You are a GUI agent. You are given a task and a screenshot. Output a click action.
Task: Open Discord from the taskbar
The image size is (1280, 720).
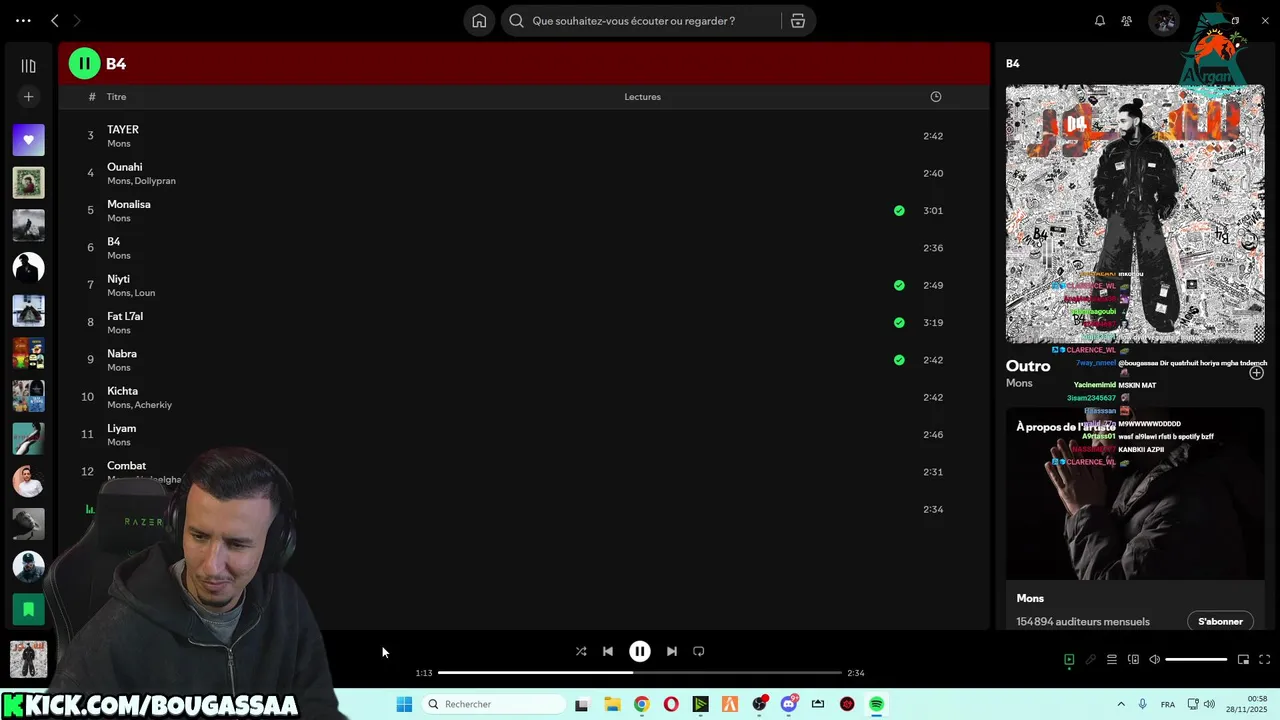click(789, 704)
